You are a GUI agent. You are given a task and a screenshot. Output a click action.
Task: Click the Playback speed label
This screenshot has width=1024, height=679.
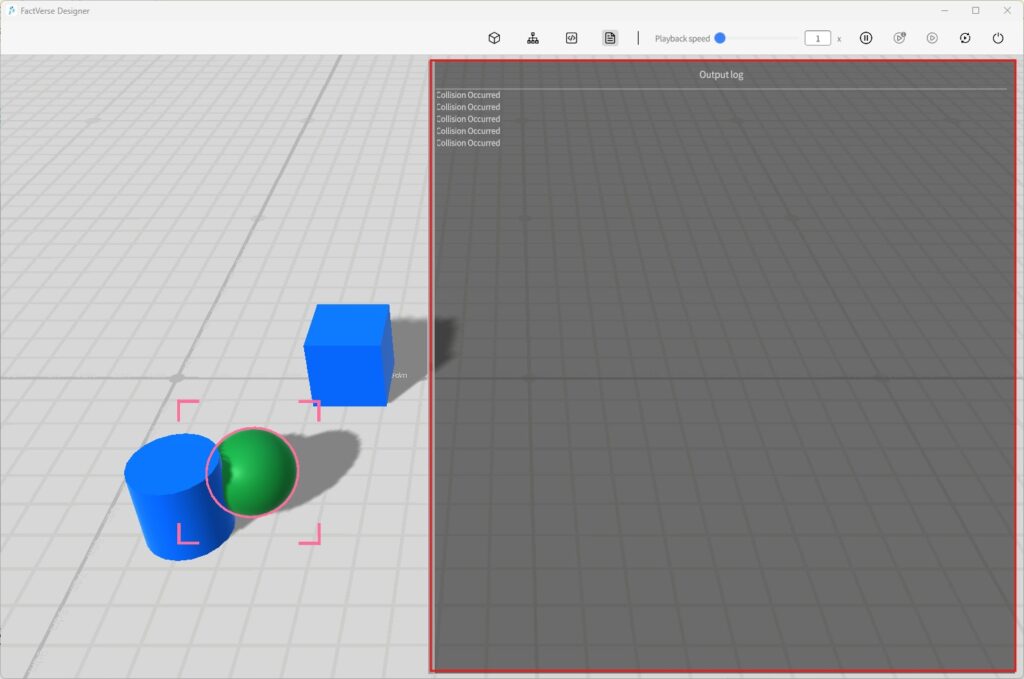pos(682,39)
